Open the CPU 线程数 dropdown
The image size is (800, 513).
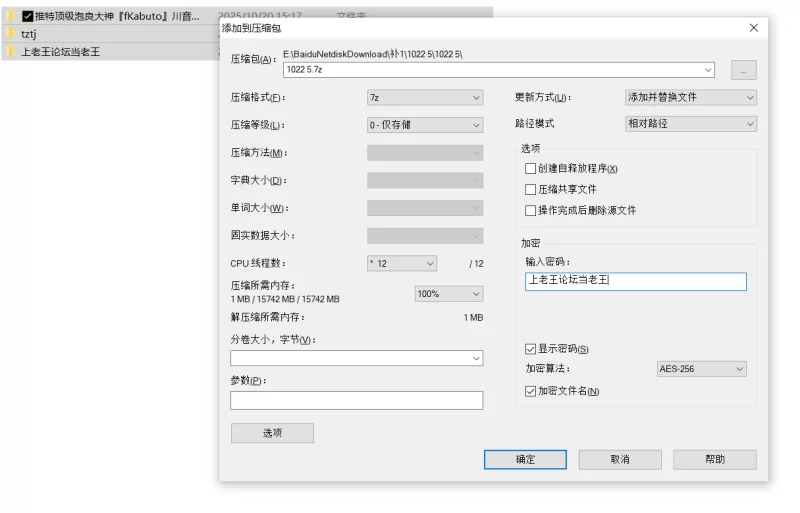coord(402,263)
